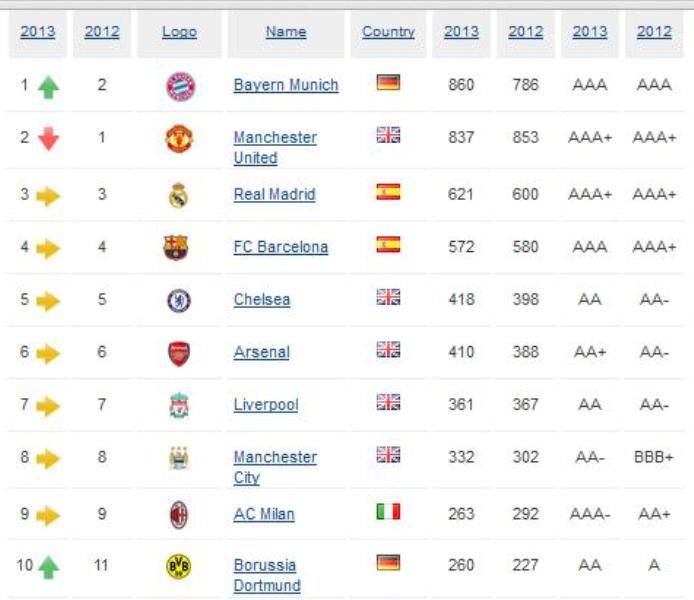Click the Liverpool club crest
This screenshot has height=600, width=694.
pyautogui.click(x=179, y=405)
